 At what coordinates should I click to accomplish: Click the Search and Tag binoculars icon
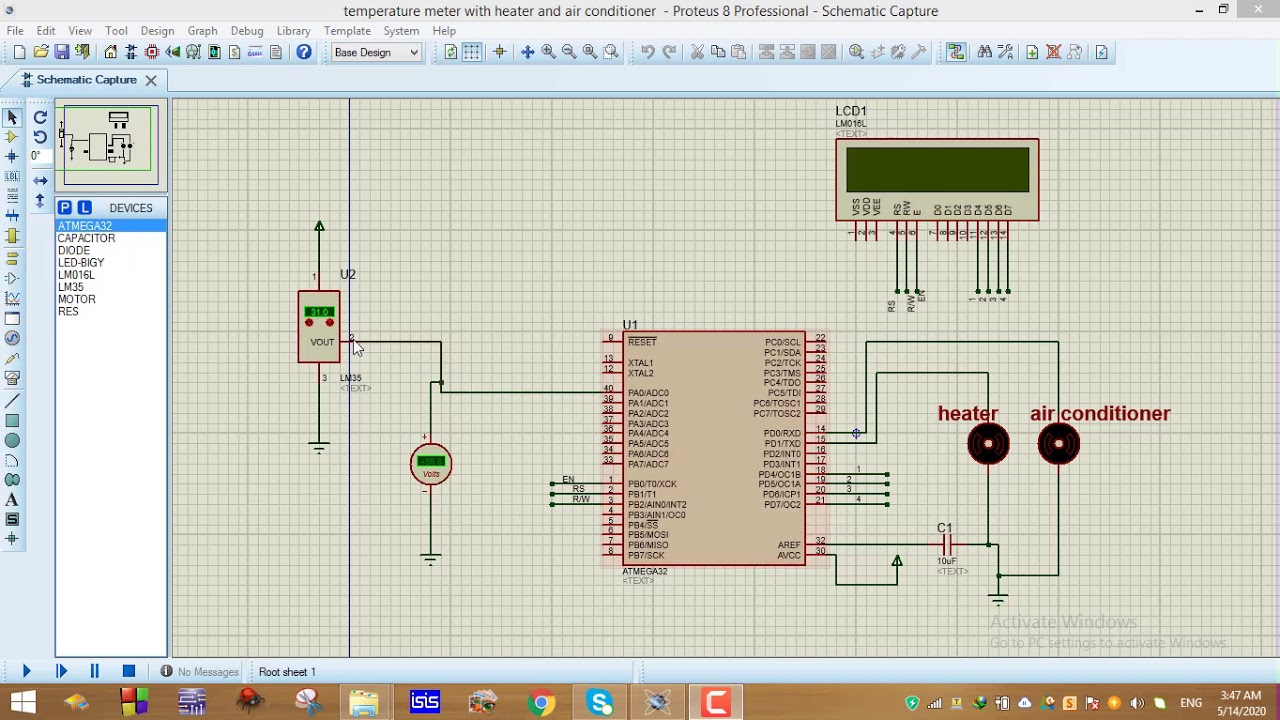985,52
